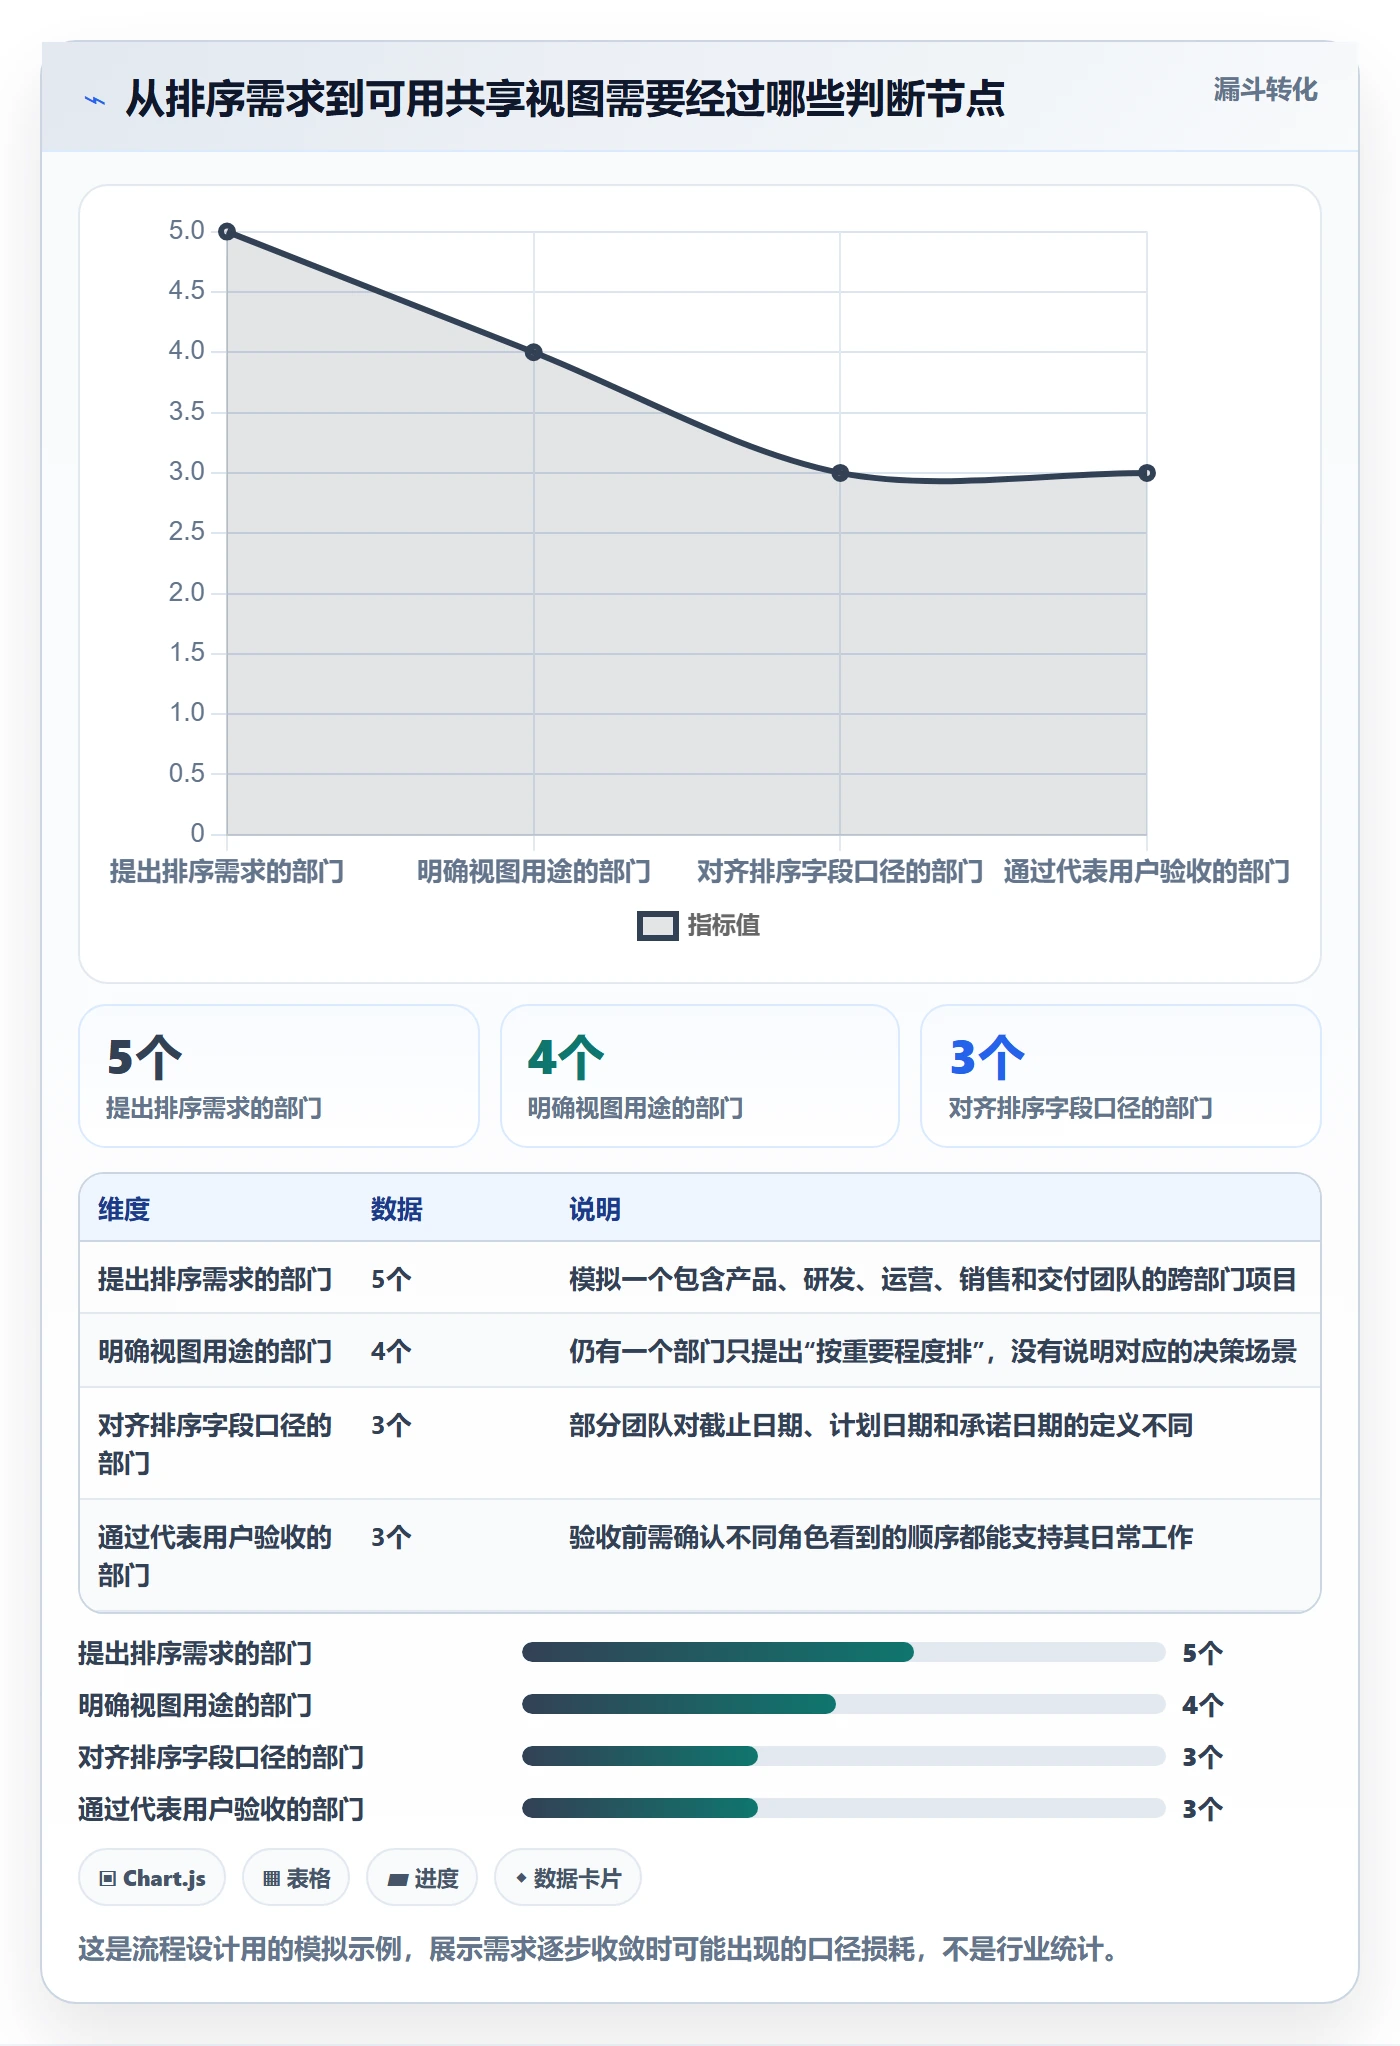Select the chart point above 对齐排序字段口径的部门
1400x2046 pixels.
click(840, 473)
